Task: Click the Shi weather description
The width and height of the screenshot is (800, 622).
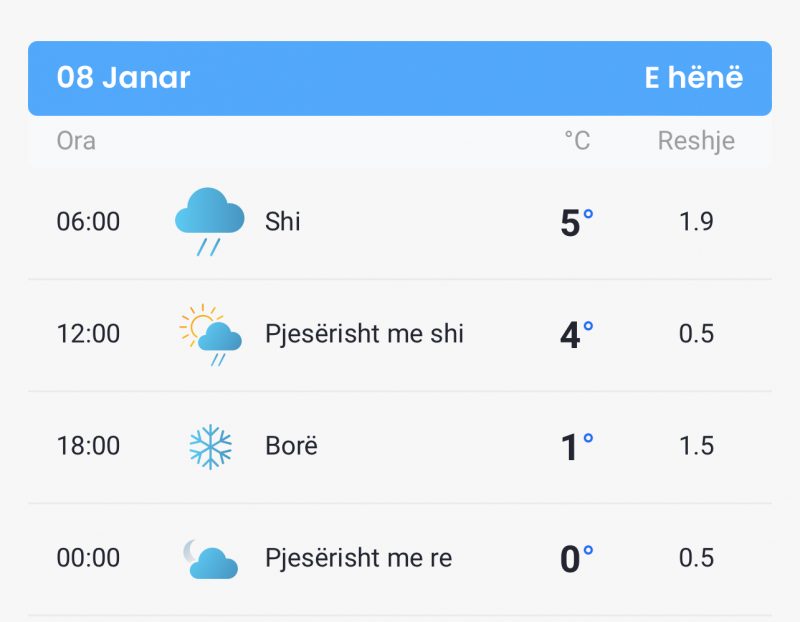Action: click(283, 221)
